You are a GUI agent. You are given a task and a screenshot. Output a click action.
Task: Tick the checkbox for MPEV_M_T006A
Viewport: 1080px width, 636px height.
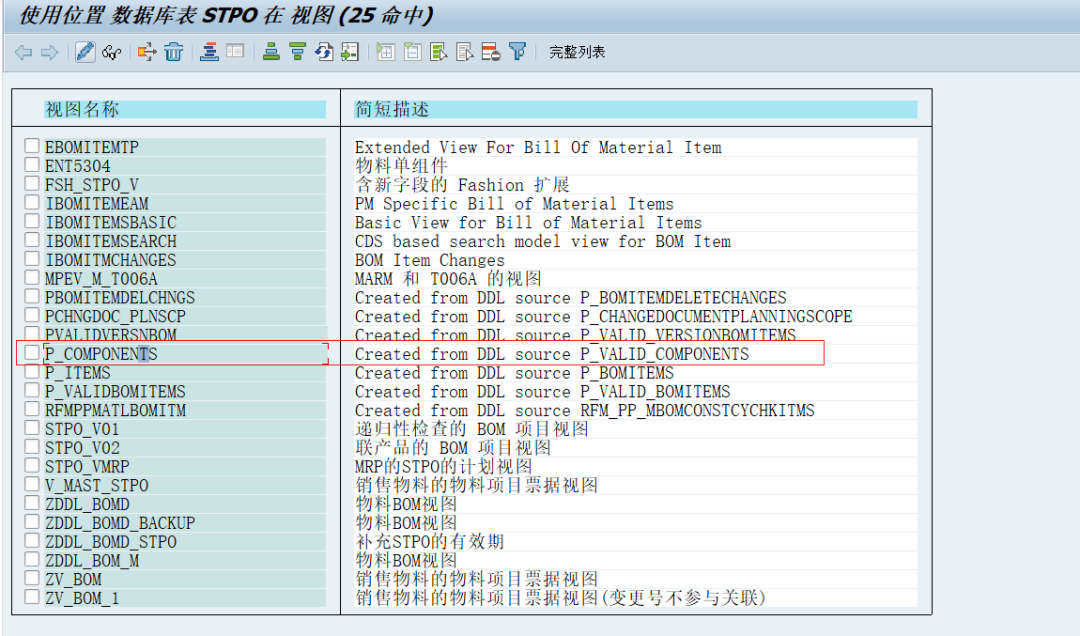(x=32, y=277)
